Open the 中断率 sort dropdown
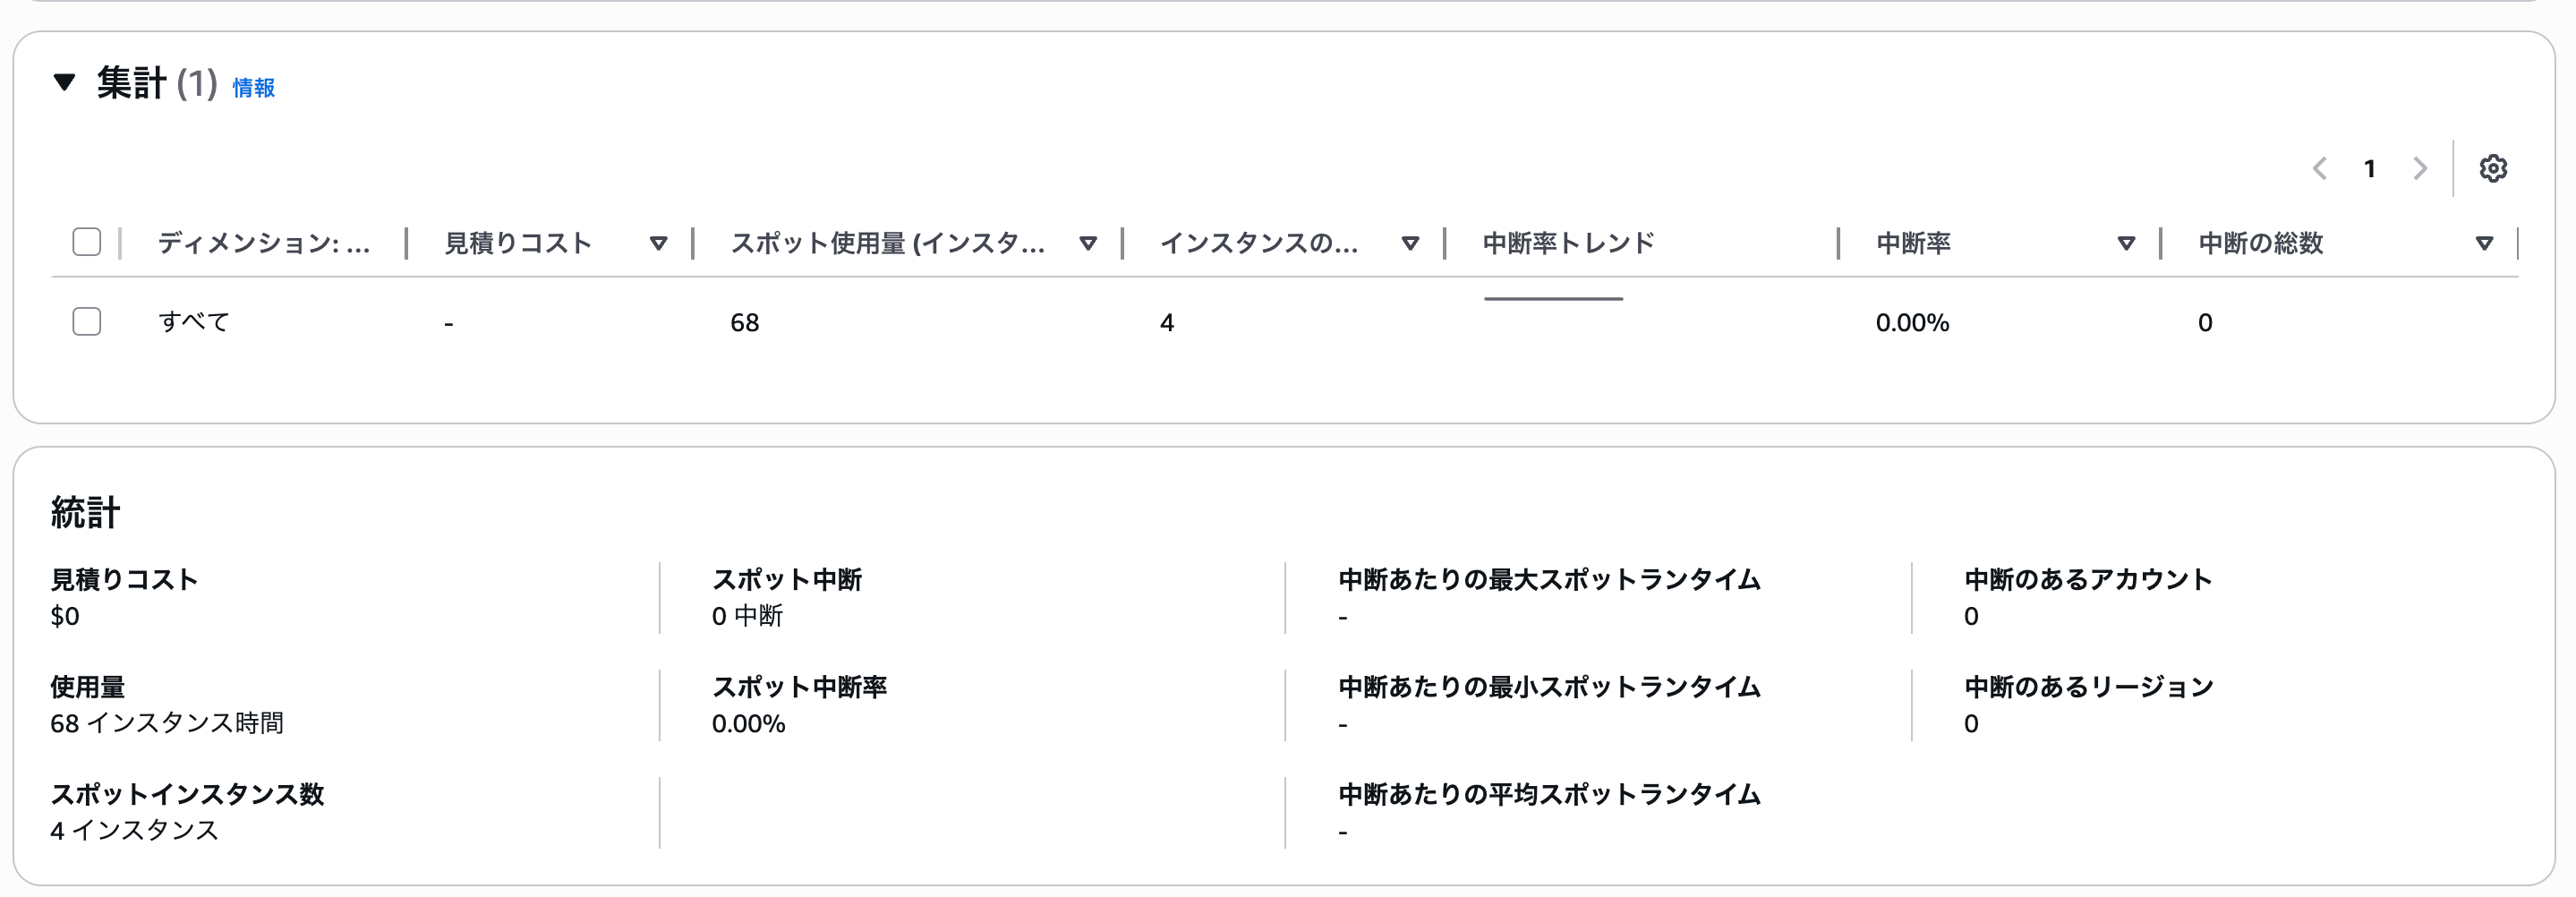 pyautogui.click(x=2125, y=243)
